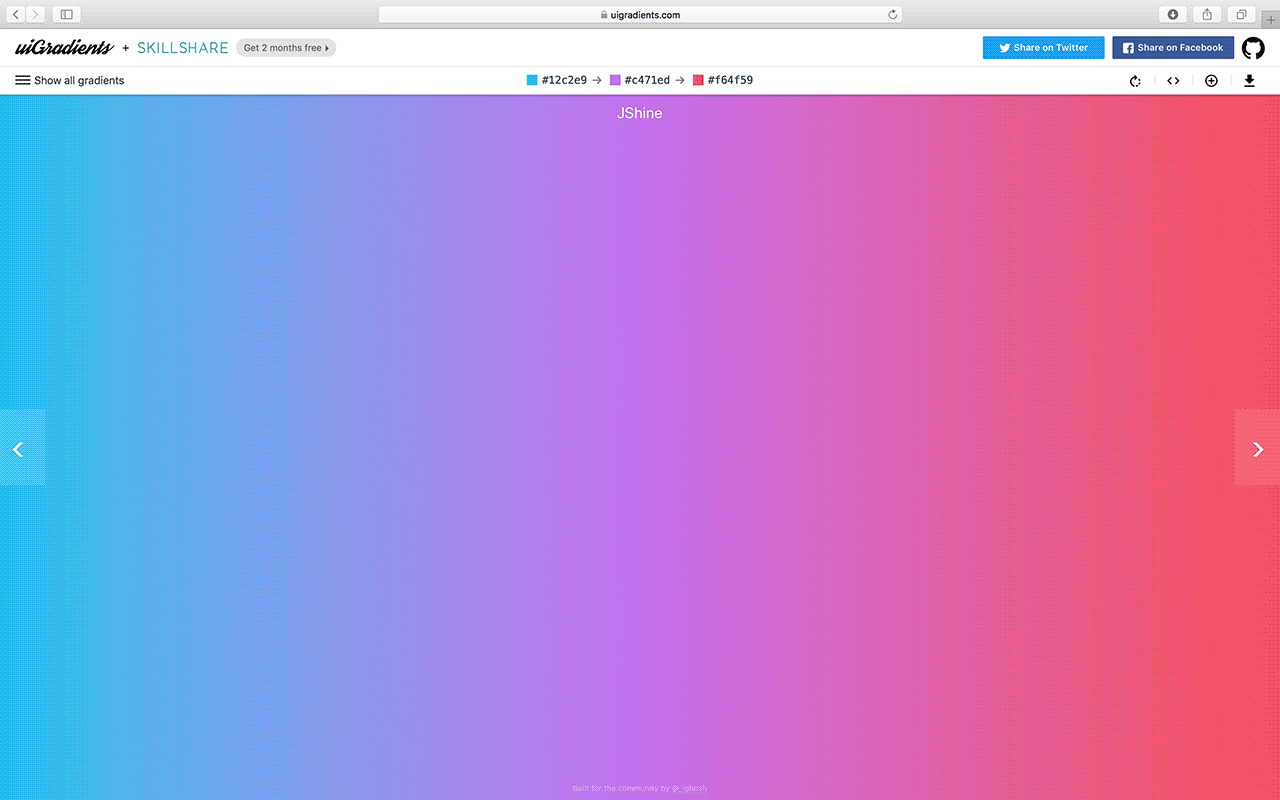
Task: Toggle the Safari sidebar
Action: pos(66,15)
